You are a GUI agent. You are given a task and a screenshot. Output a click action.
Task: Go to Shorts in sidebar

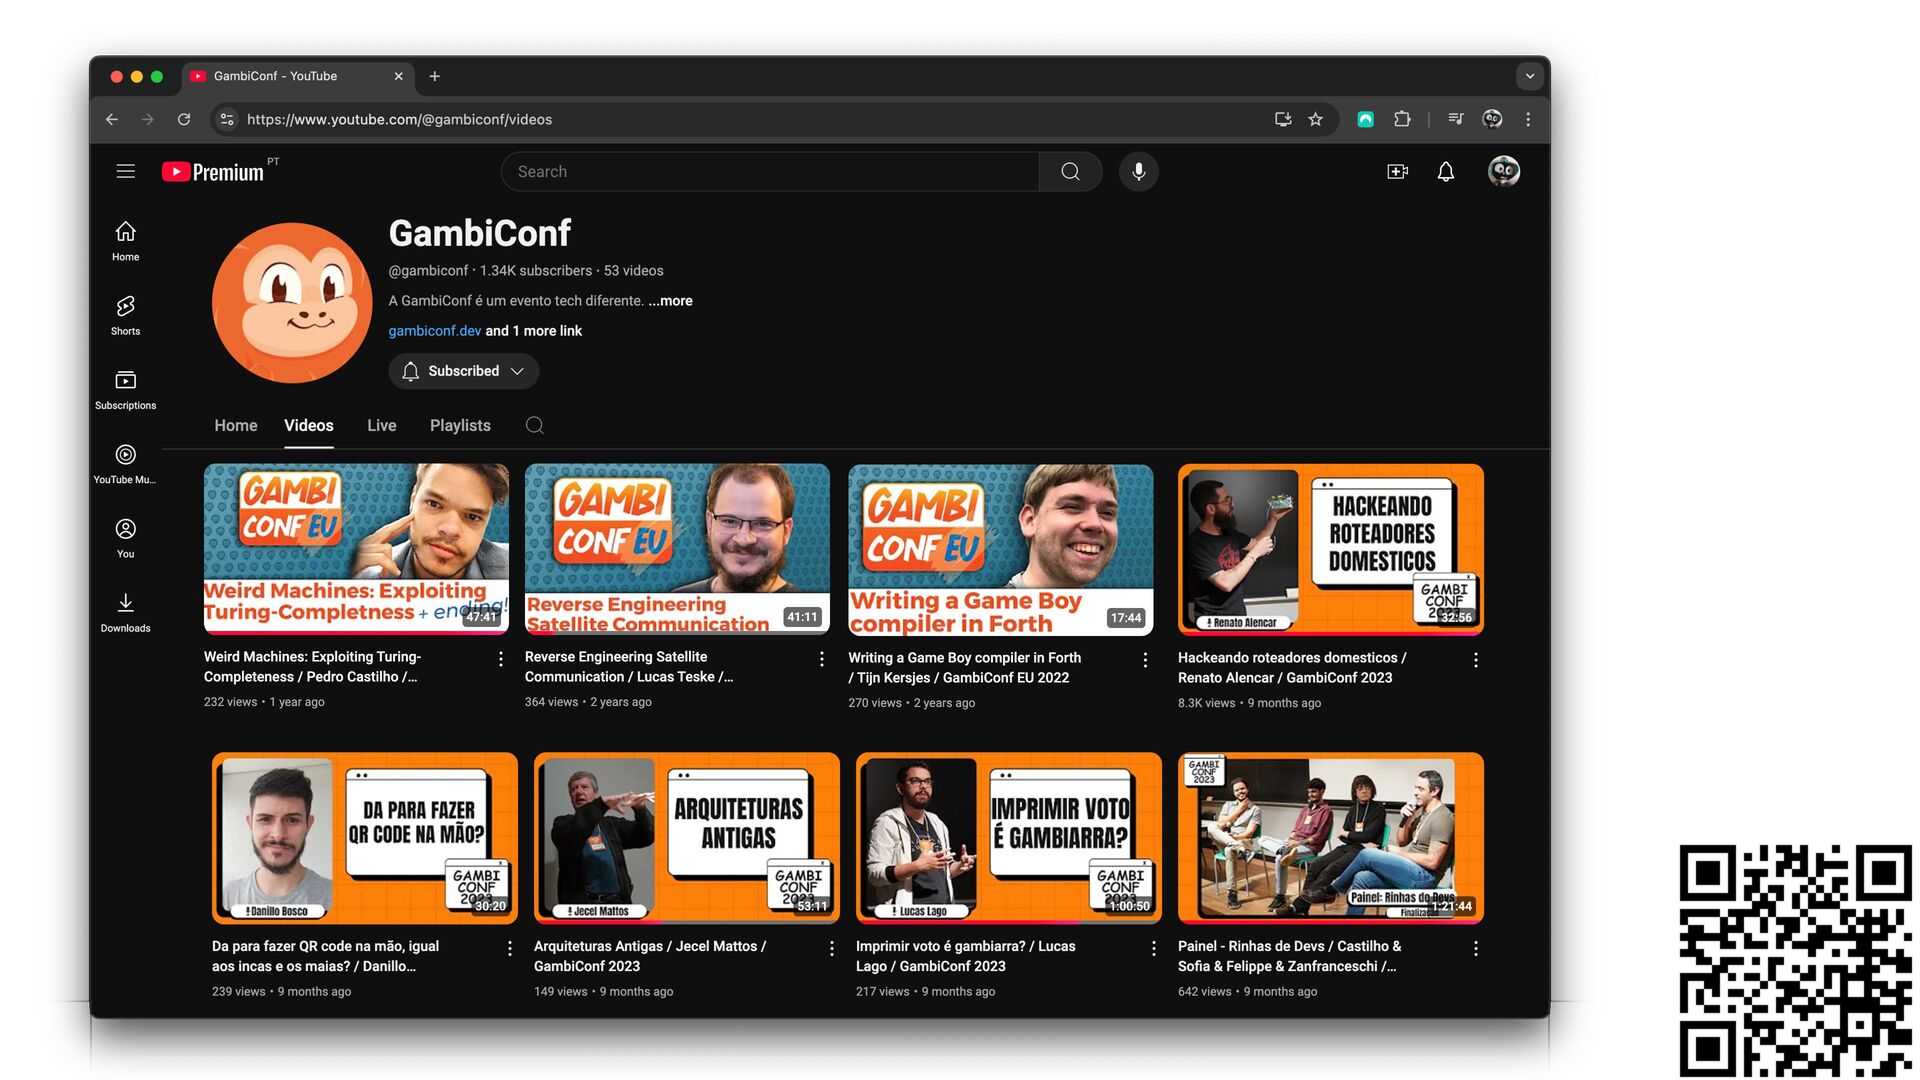[x=125, y=314]
